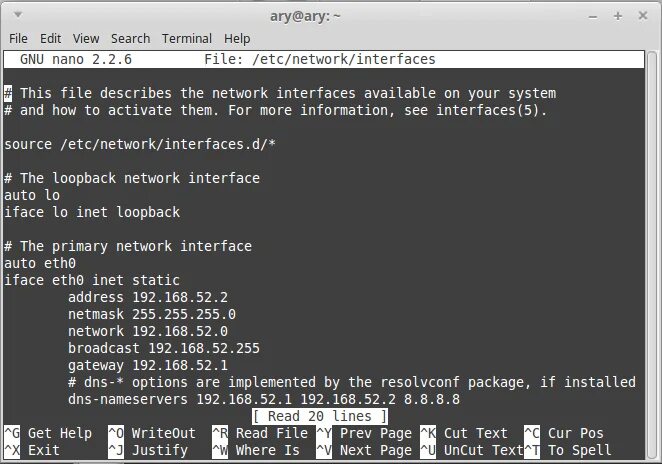Open the Edit menu
This screenshot has width=662, height=464.
coord(50,38)
